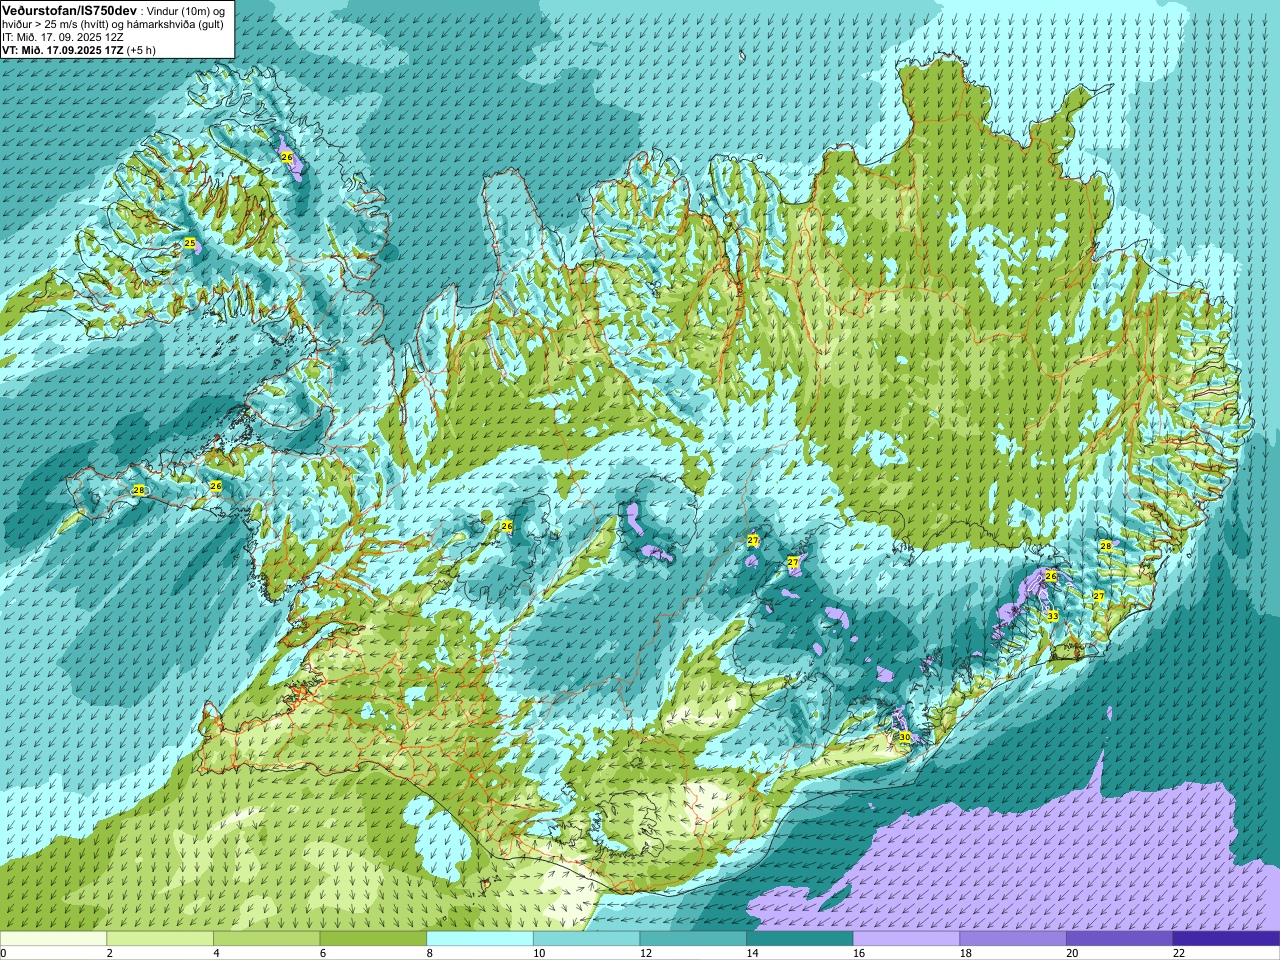The width and height of the screenshot is (1280, 960).
Task: Click the '22' legend scale value
Action: 1178,953
